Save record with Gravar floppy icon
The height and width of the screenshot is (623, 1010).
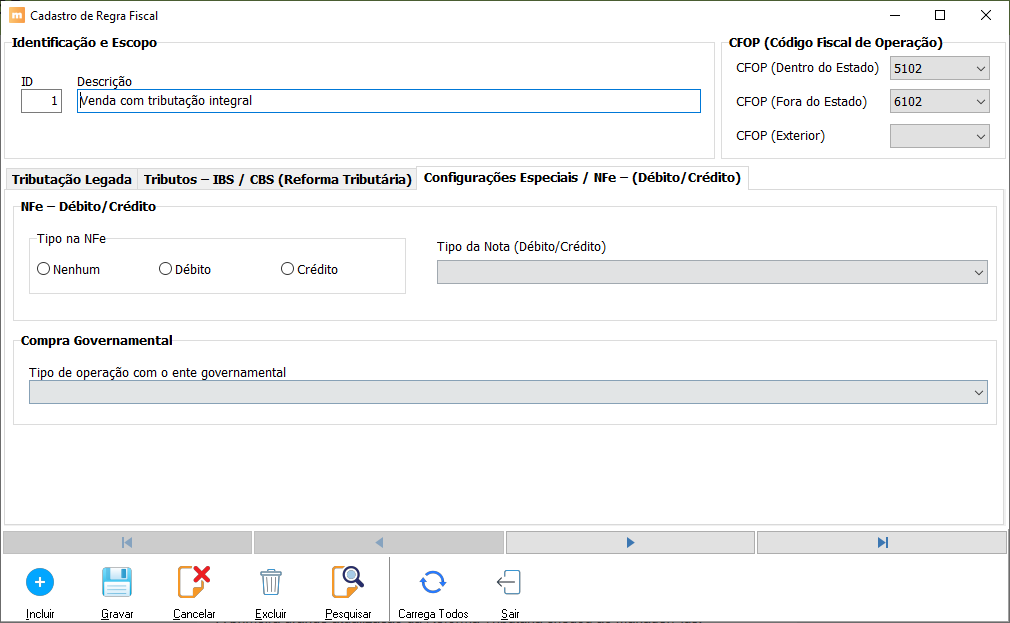117,582
